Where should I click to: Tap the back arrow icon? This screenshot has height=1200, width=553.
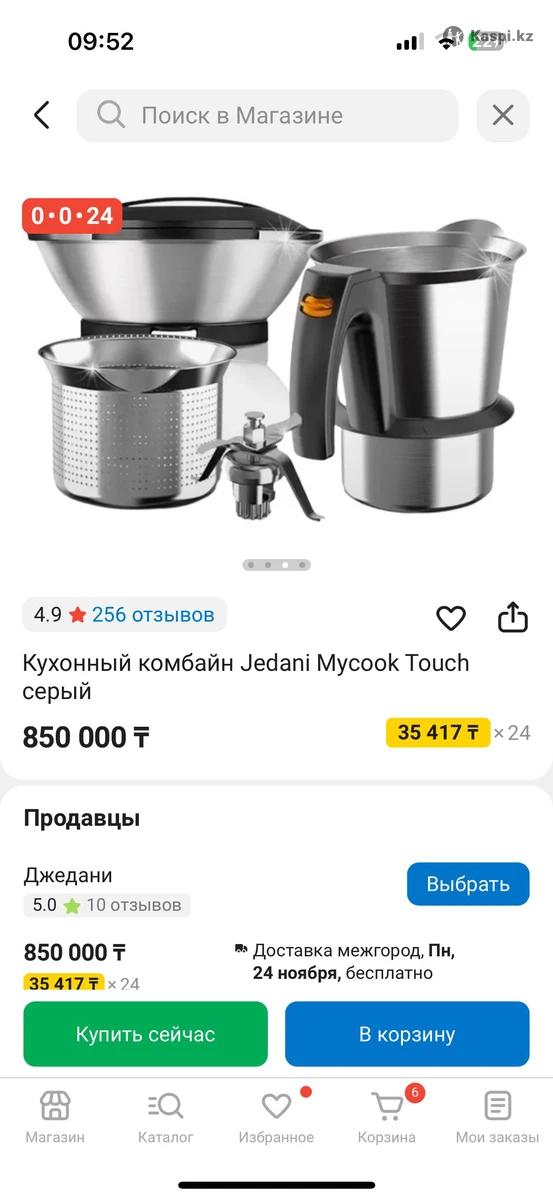click(41, 115)
